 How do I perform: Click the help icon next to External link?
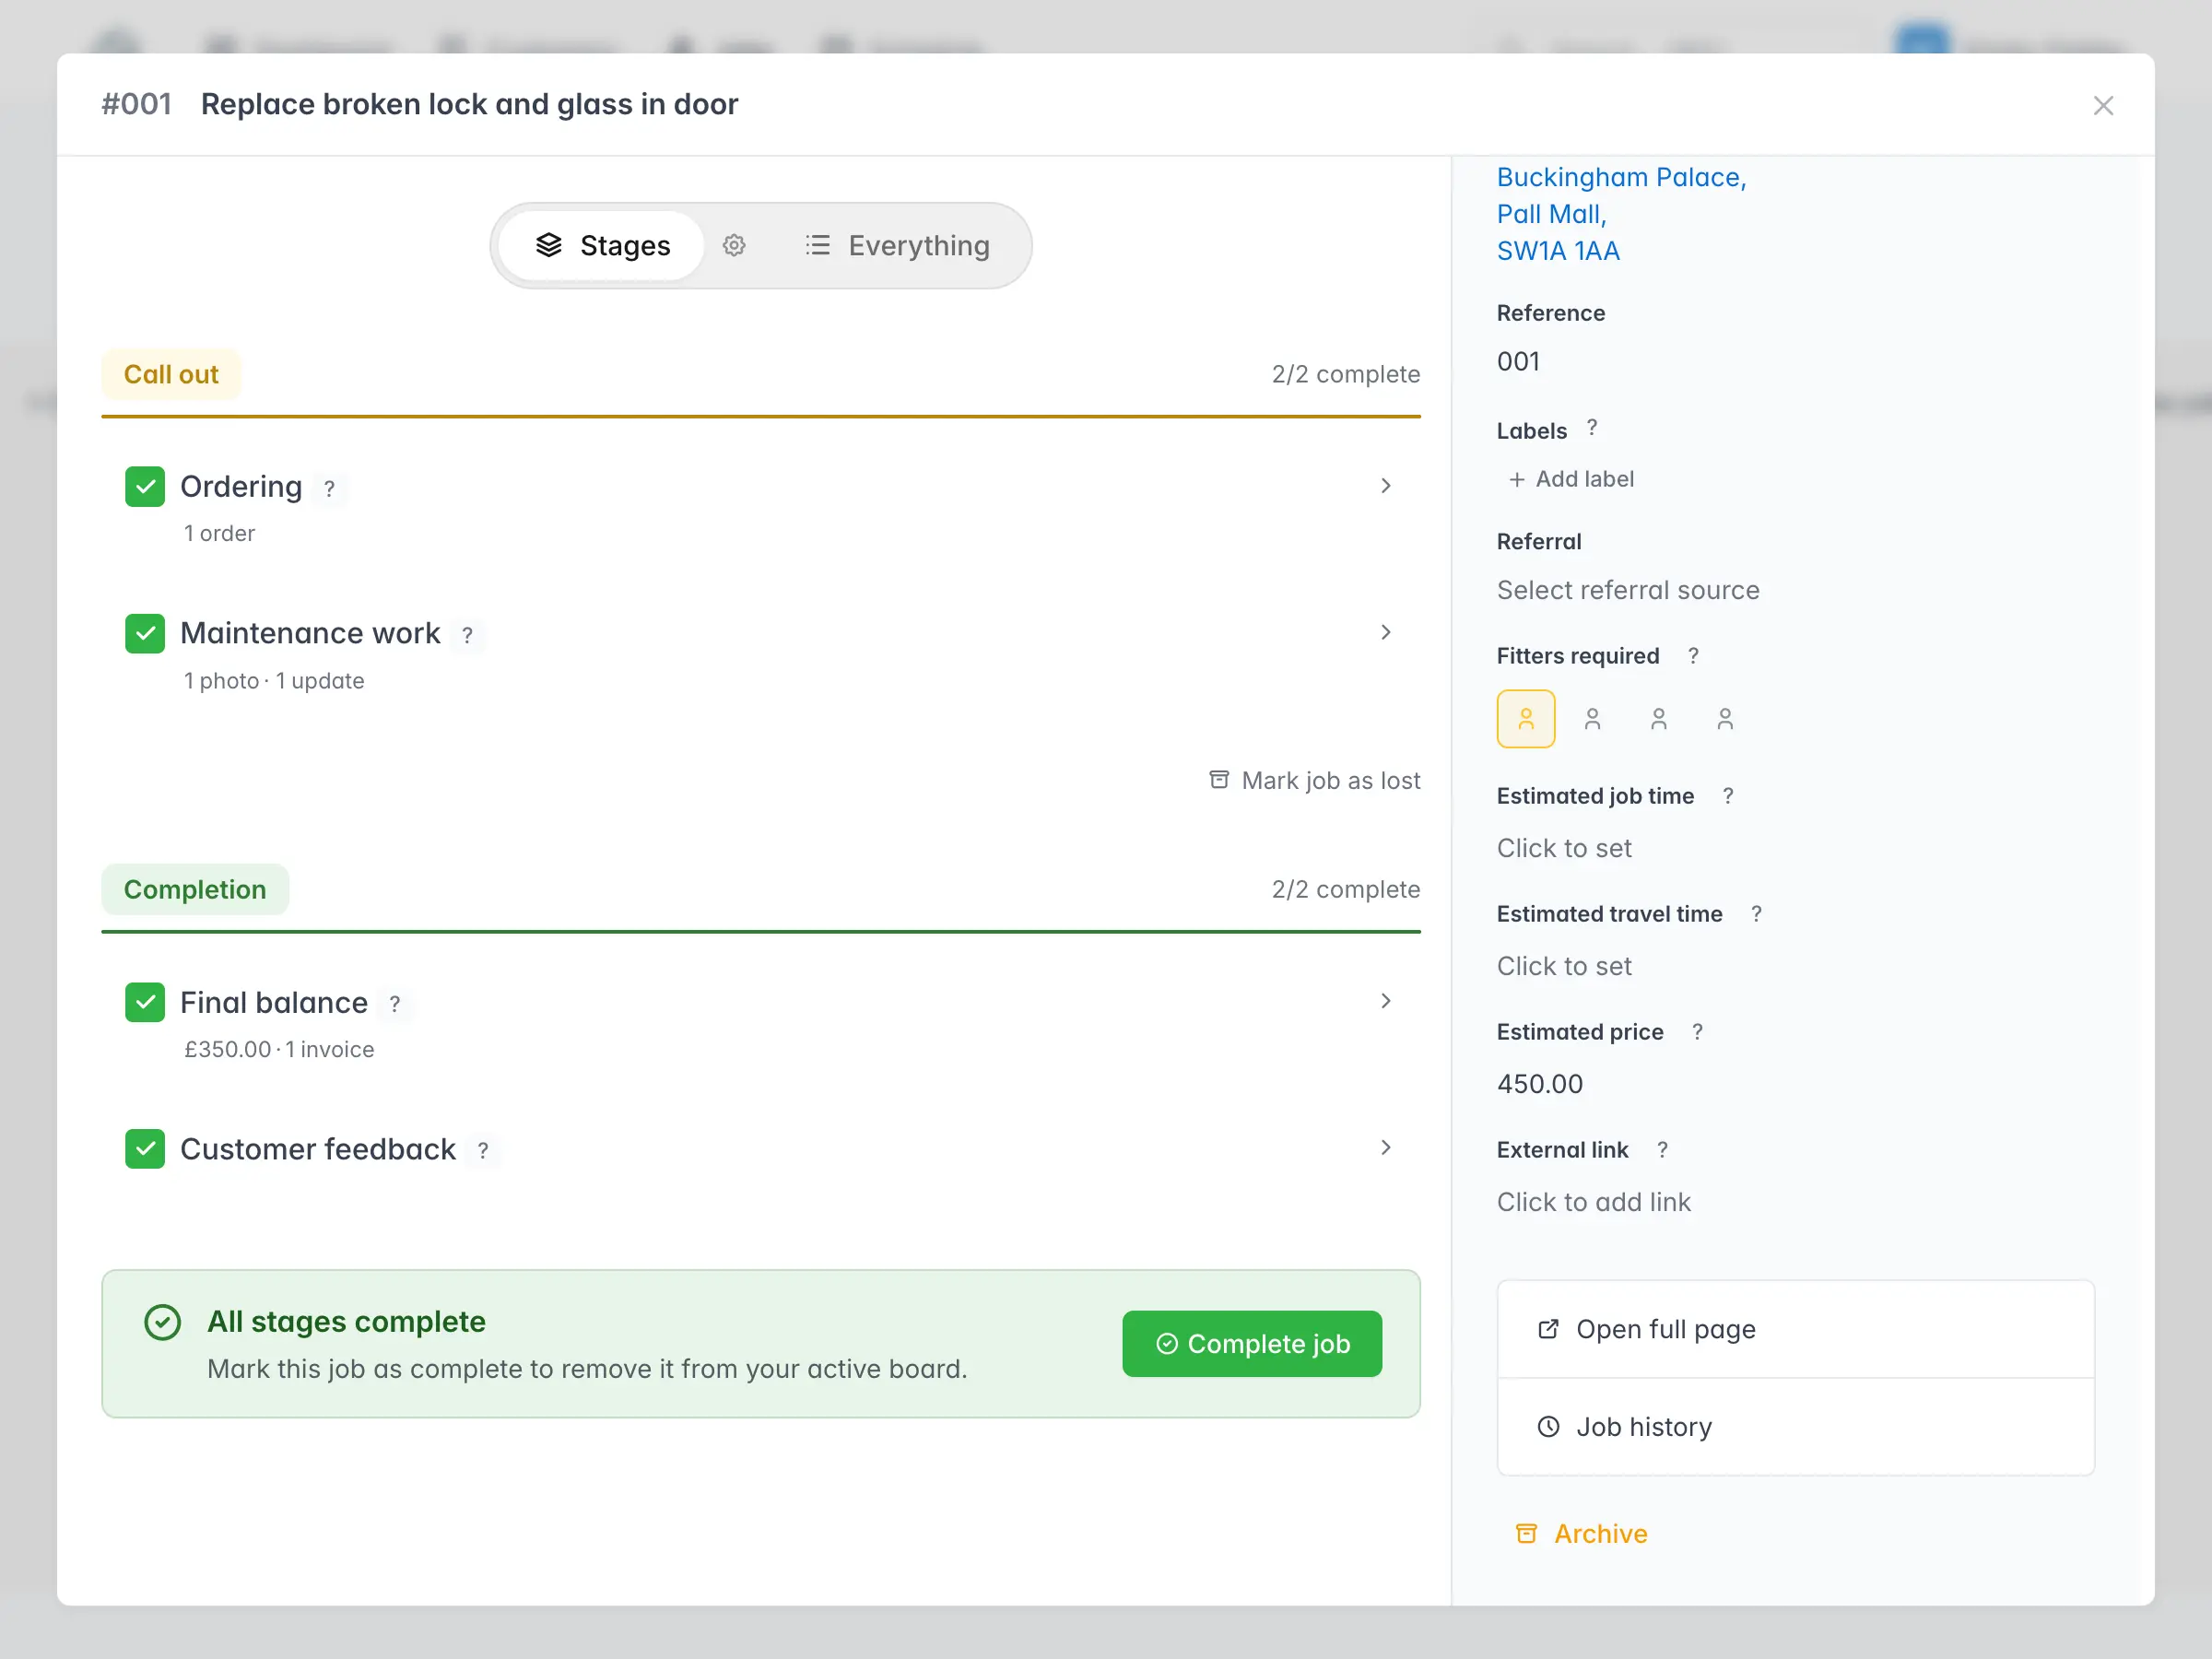1662,1149
